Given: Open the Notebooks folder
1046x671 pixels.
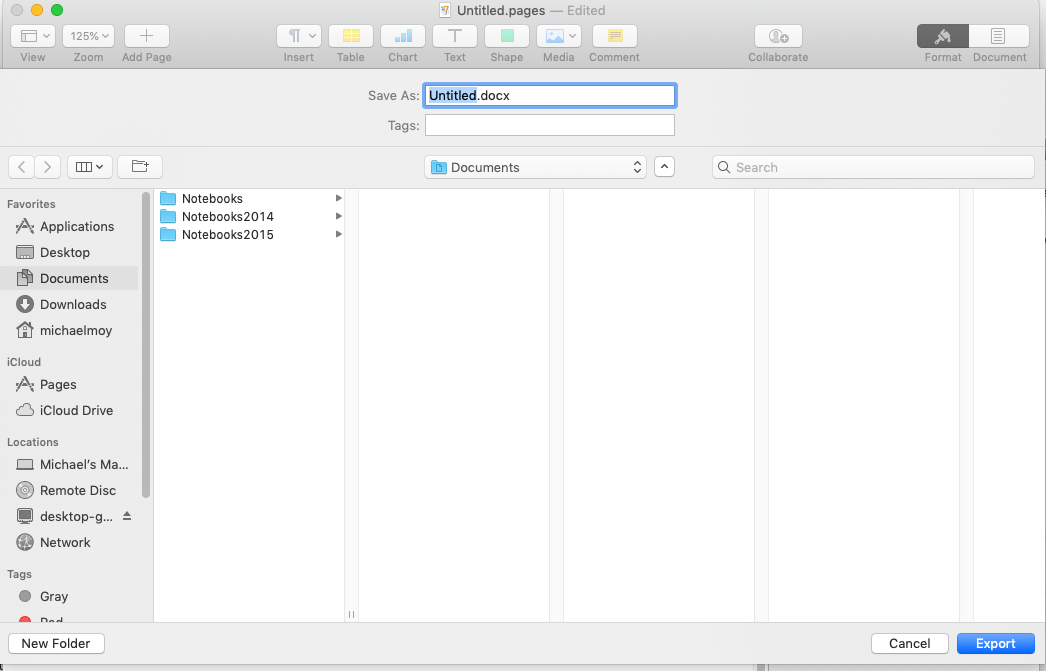Looking at the screenshot, I should [x=251, y=198].
